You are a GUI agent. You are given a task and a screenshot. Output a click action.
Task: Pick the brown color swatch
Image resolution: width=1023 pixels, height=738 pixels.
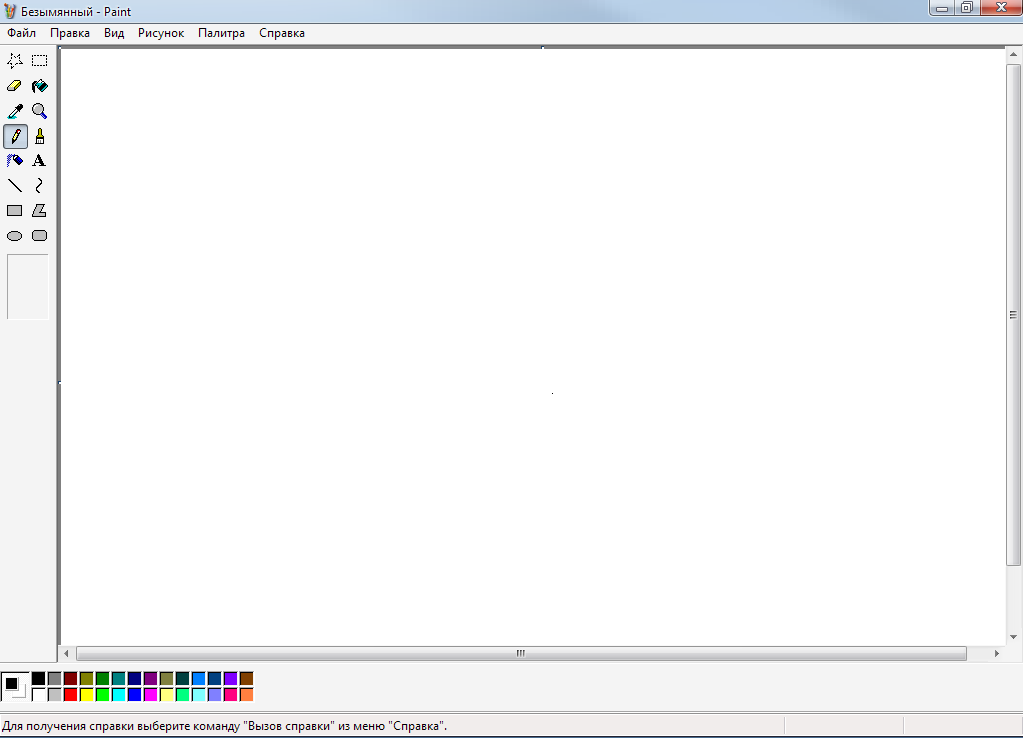coord(247,679)
